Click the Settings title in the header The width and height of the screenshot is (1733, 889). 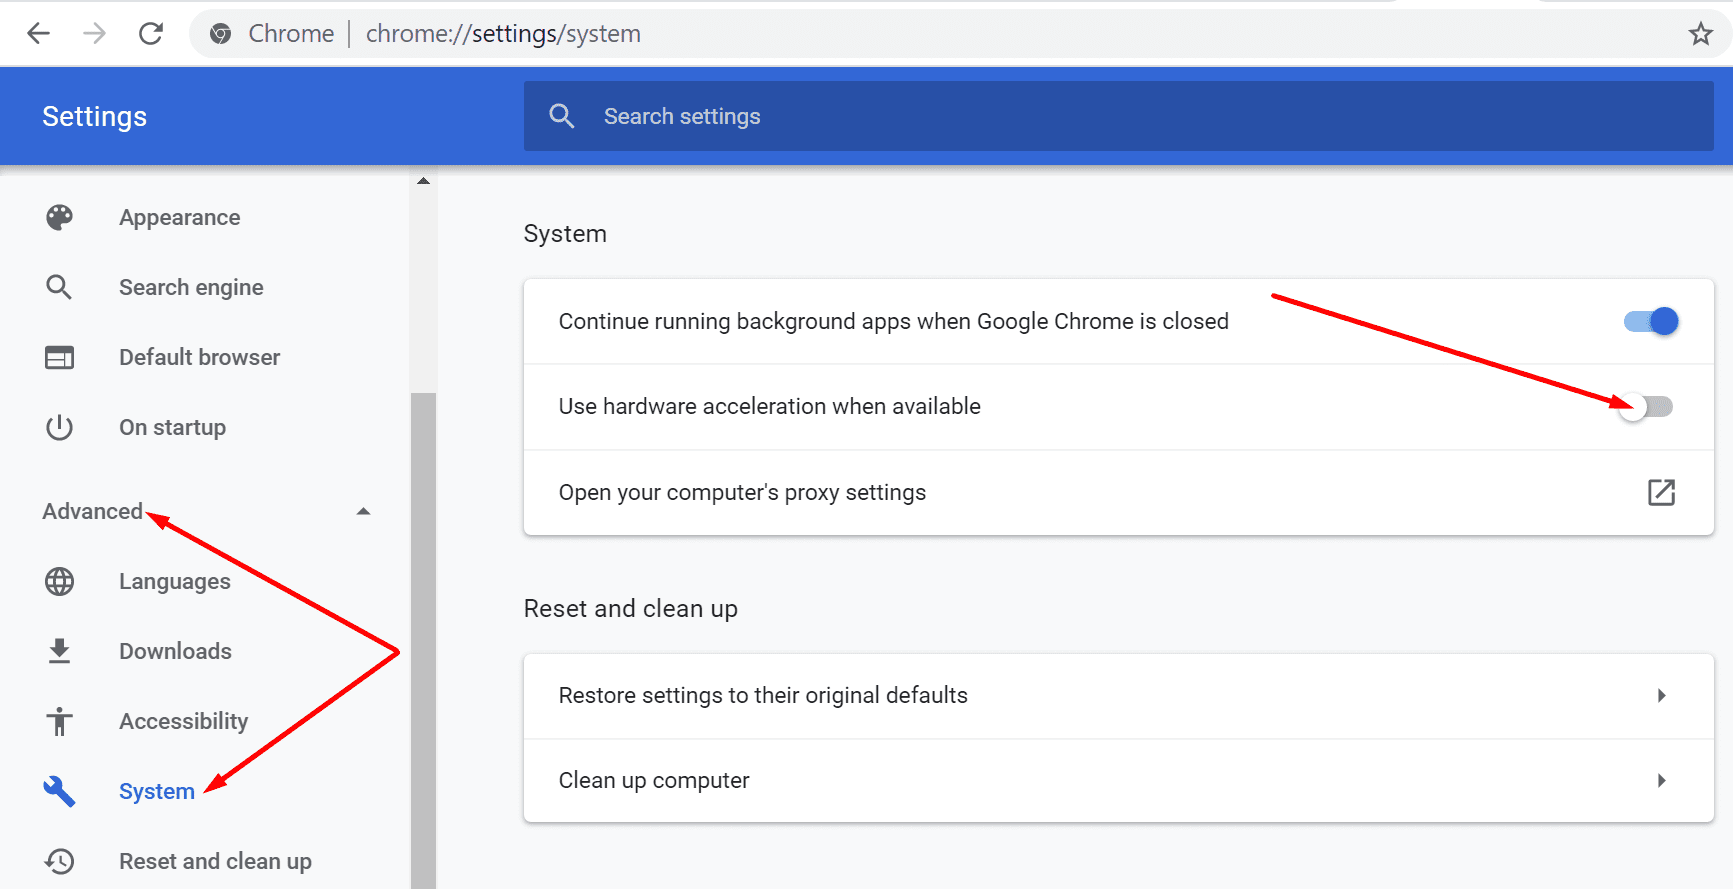(94, 116)
